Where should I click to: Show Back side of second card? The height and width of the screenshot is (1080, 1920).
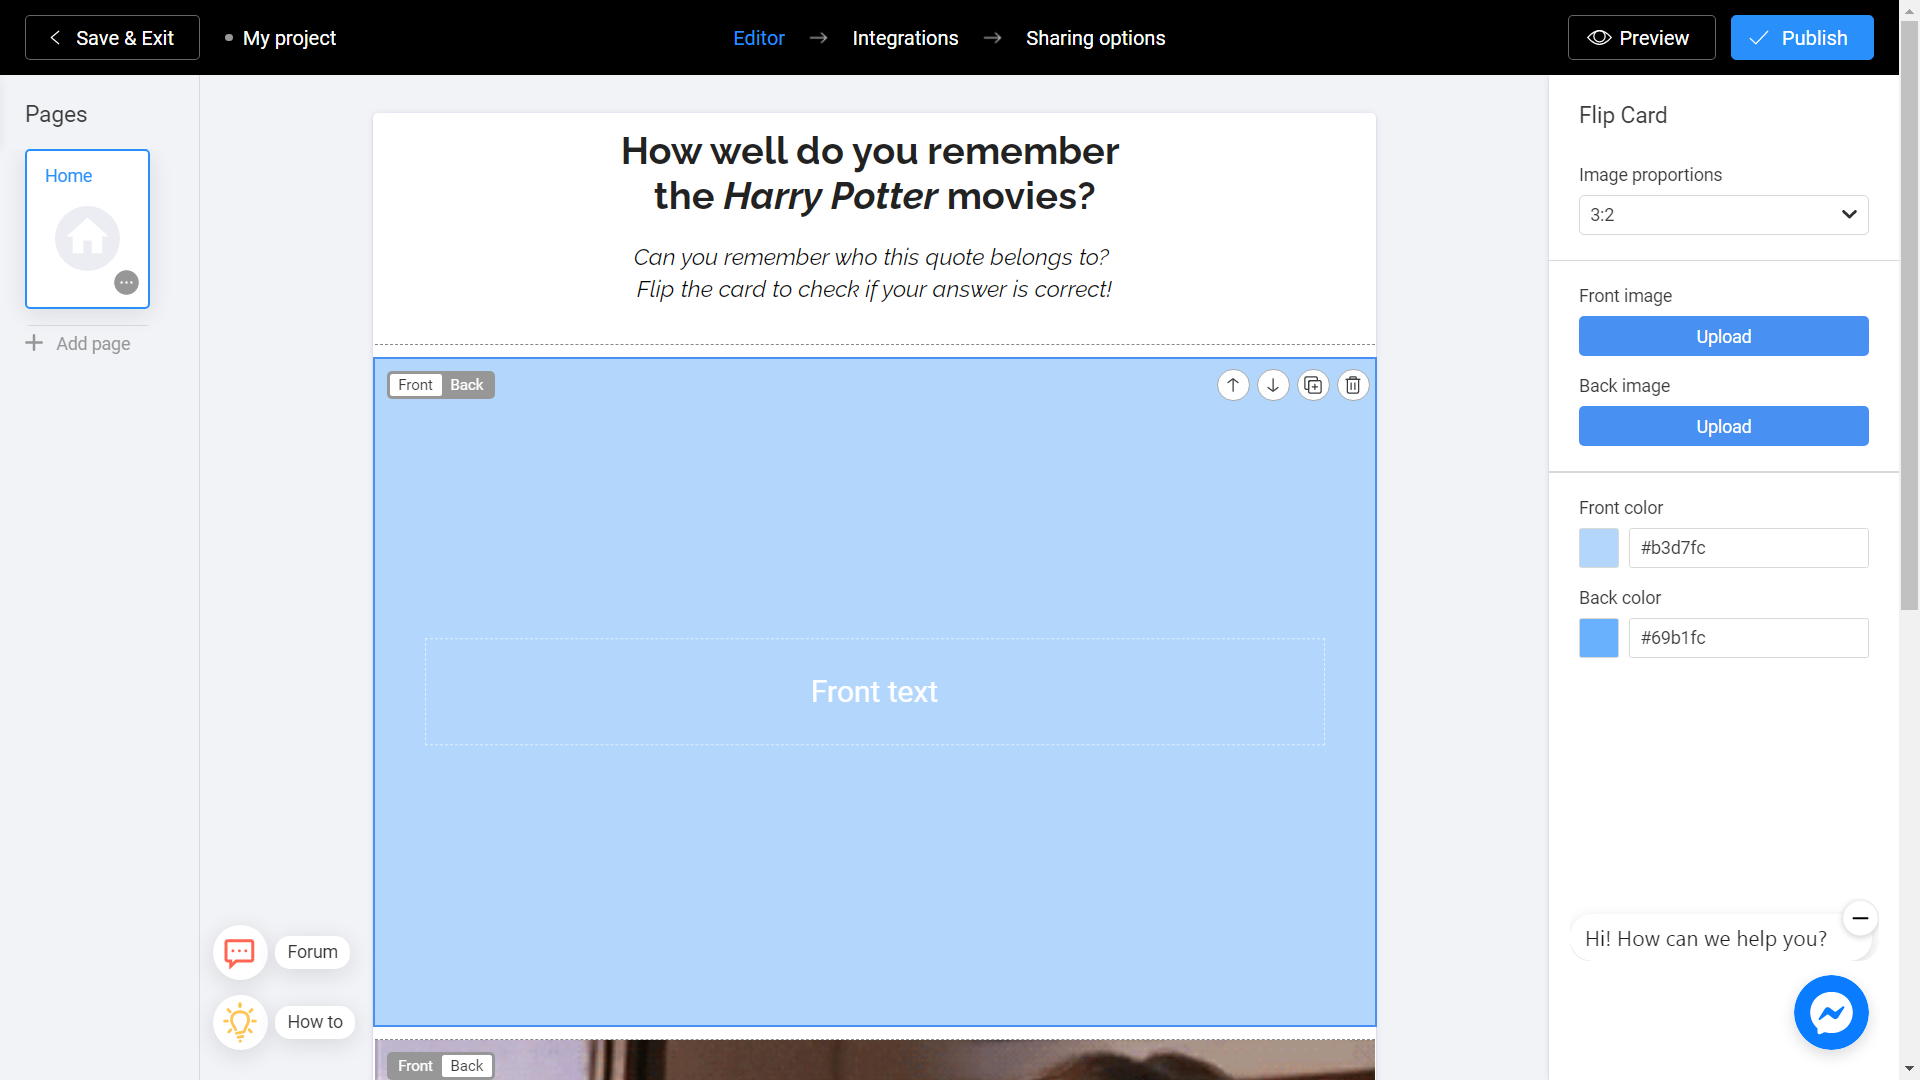pos(467,1066)
